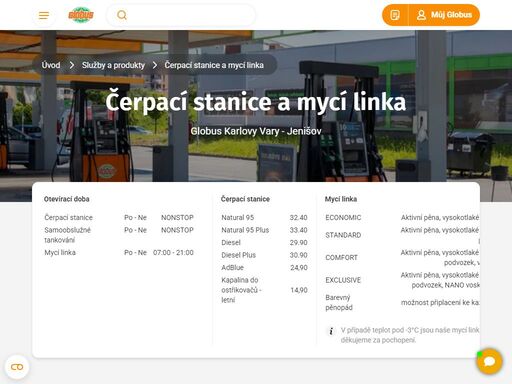Viewport: 512px width, 384px height.
Task: Click the first breadcrumb chevron separator
Action: click(x=71, y=65)
